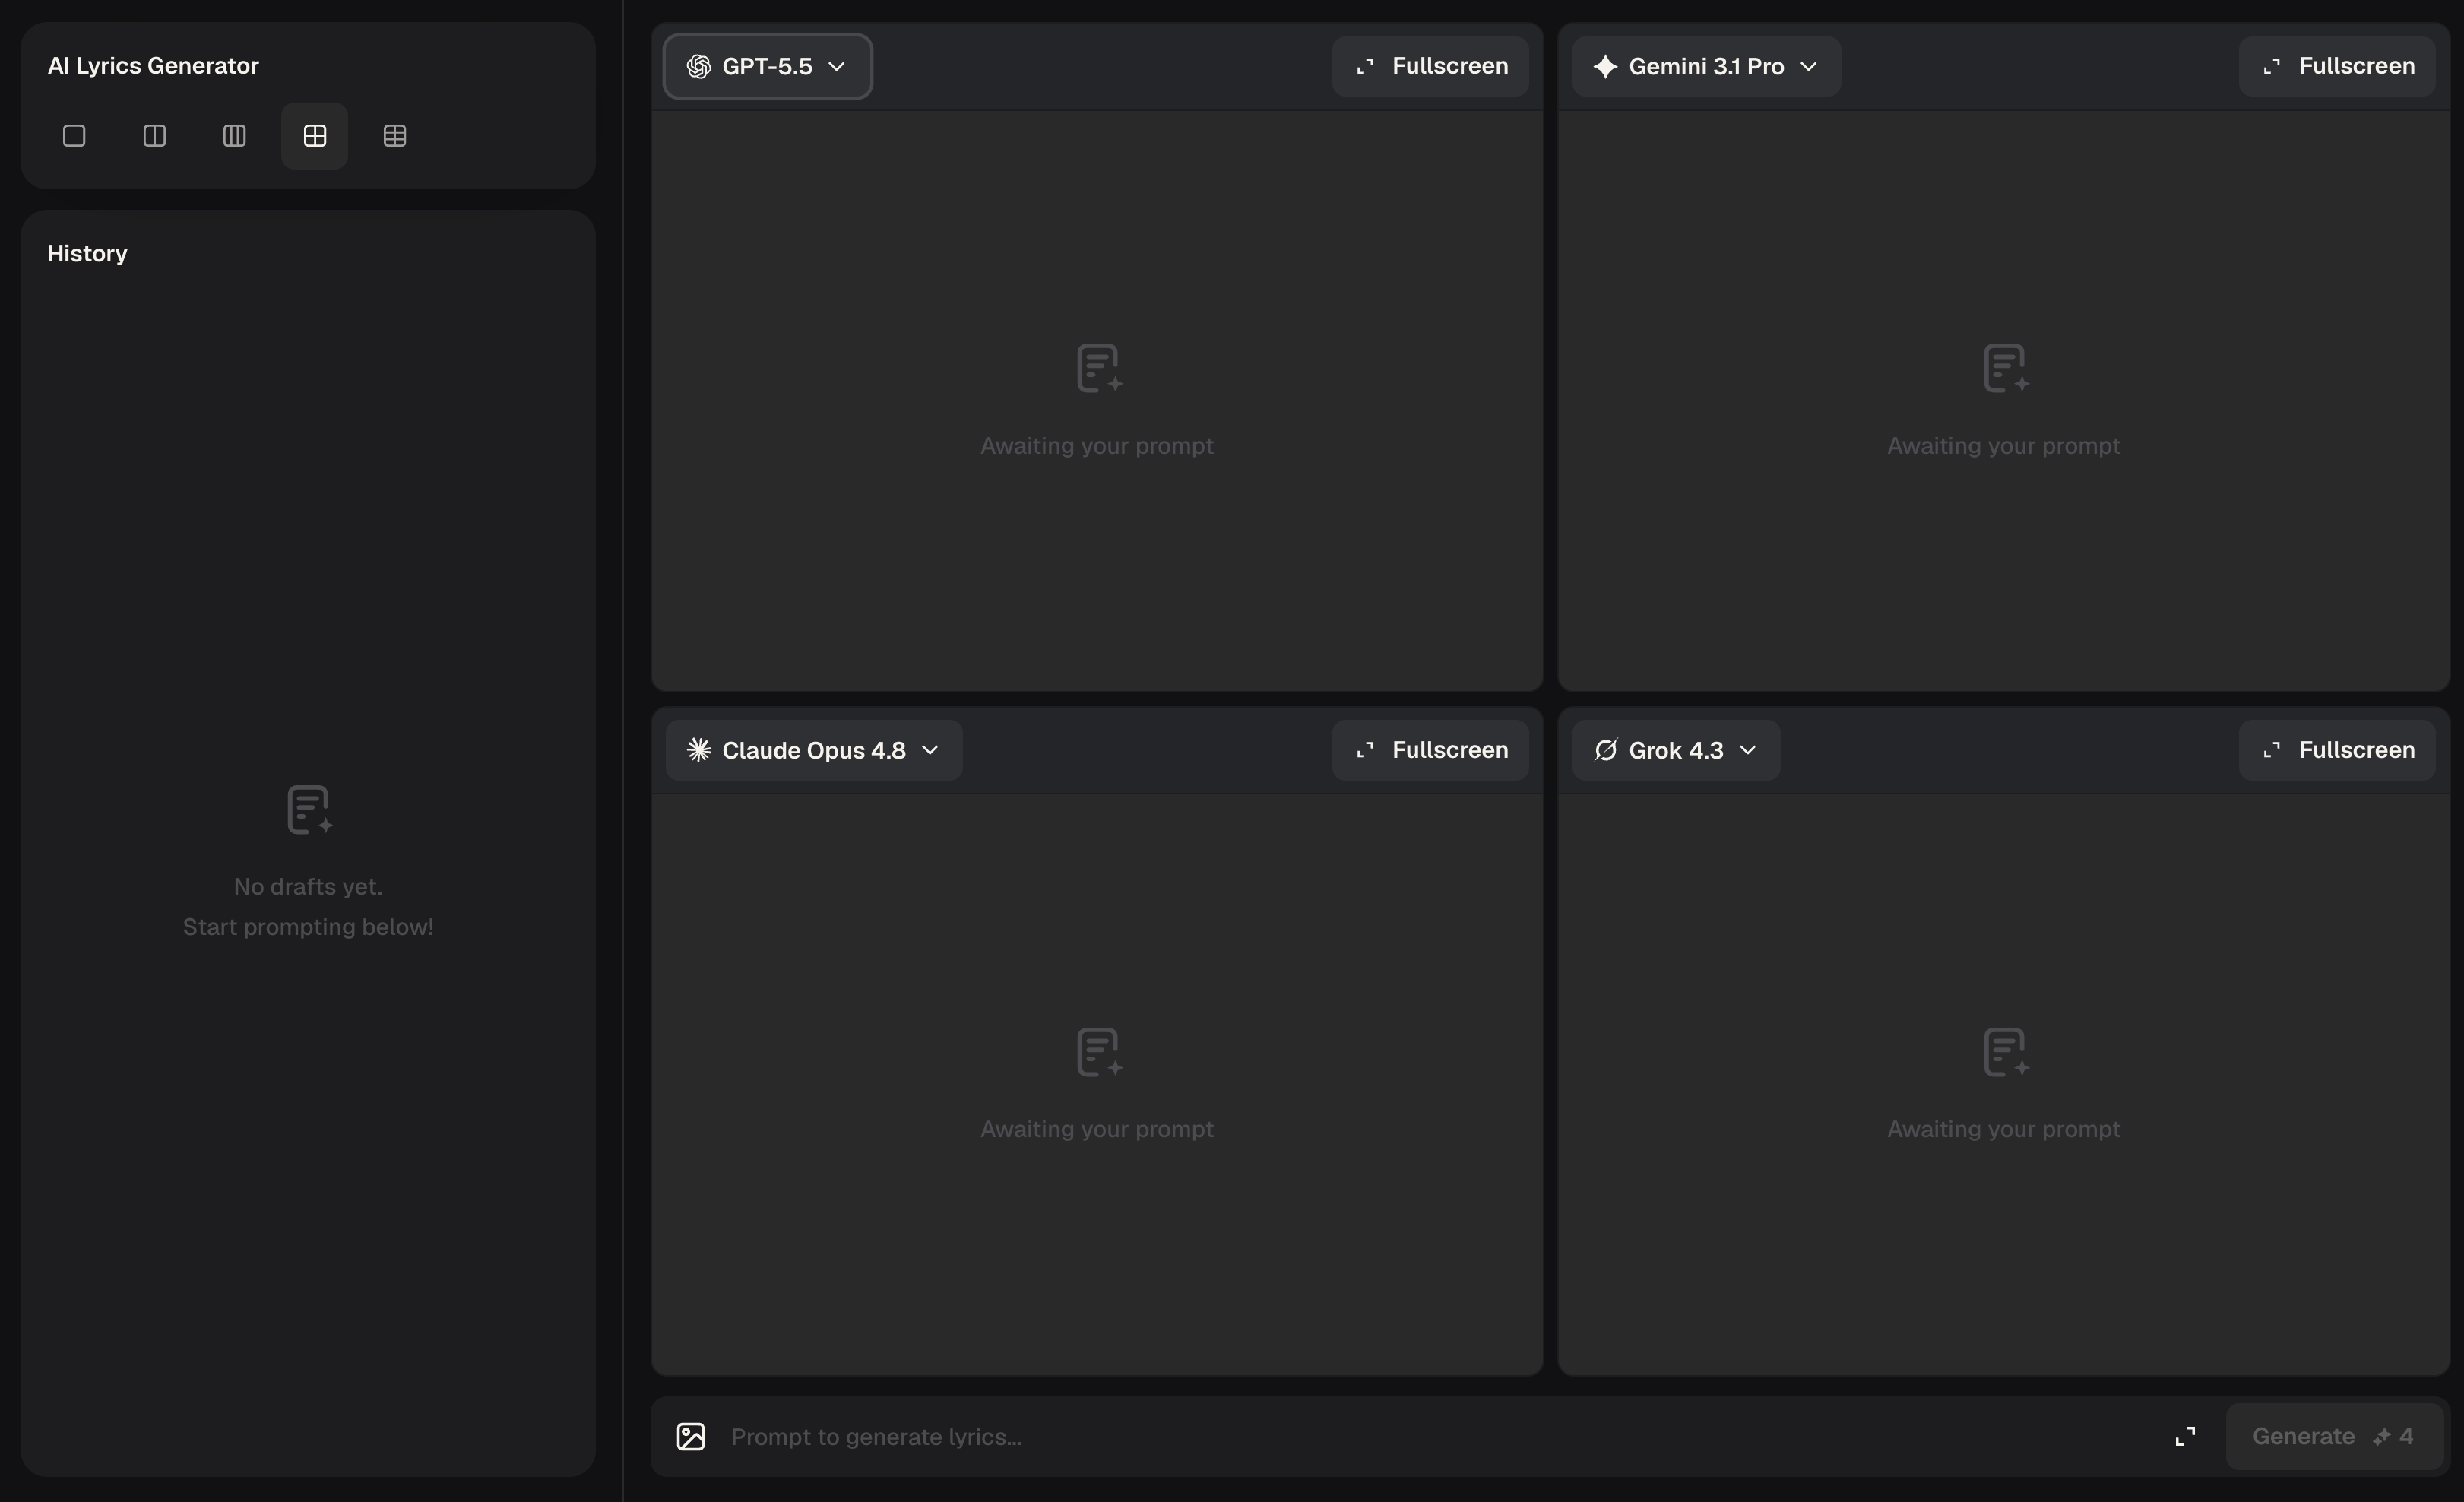Switch to six-panel grid layout icon
This screenshot has width=2464, height=1502.
(x=395, y=136)
